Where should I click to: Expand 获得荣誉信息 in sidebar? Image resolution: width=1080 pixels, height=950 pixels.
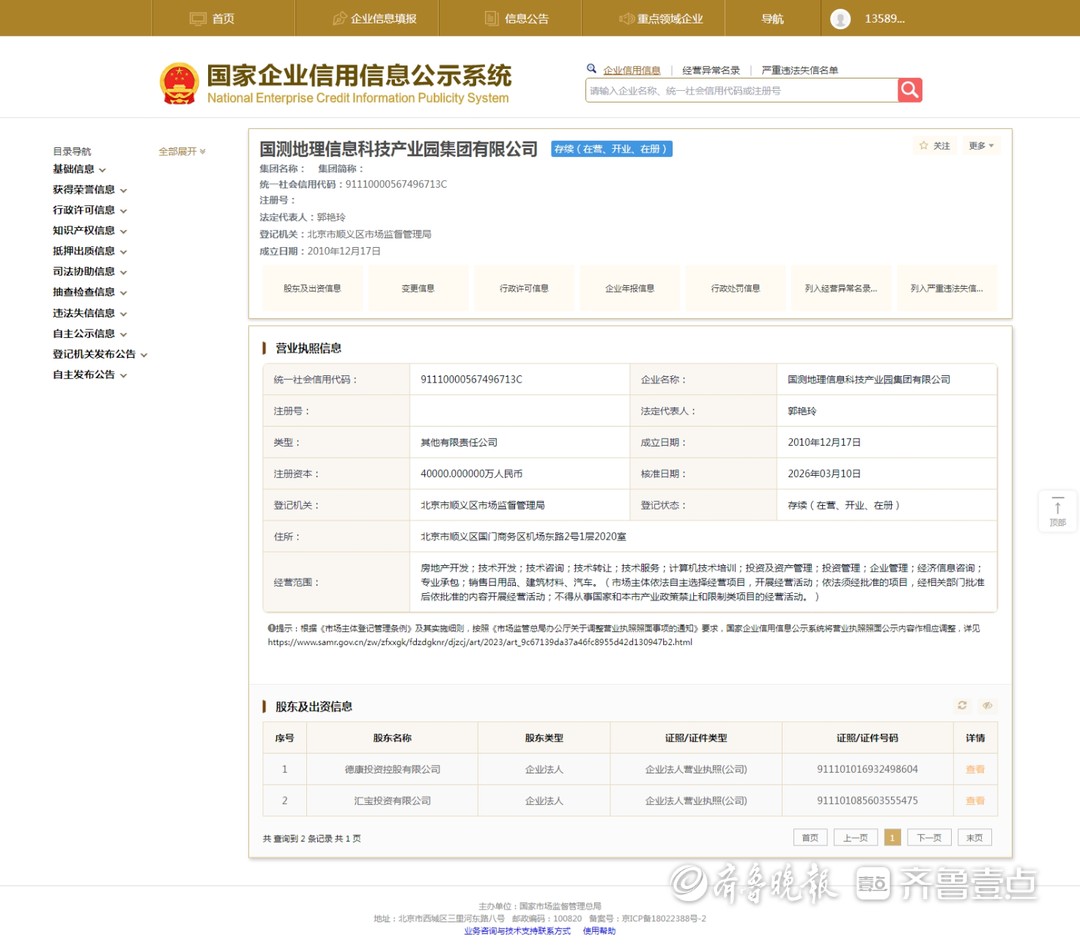tap(90, 189)
